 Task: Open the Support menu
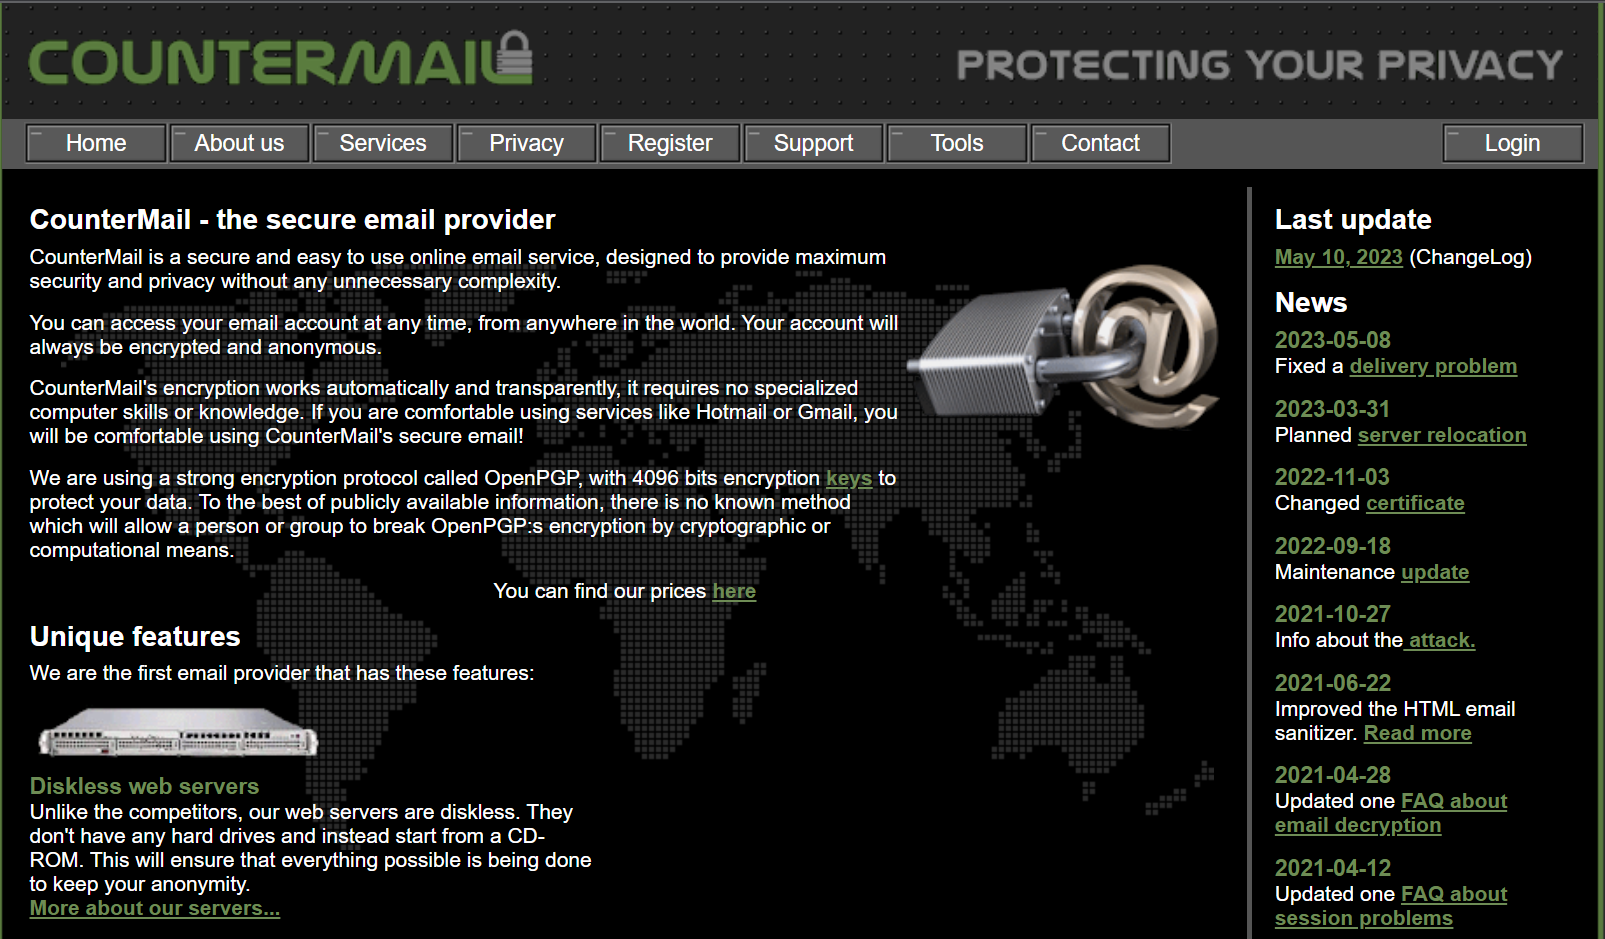point(813,143)
